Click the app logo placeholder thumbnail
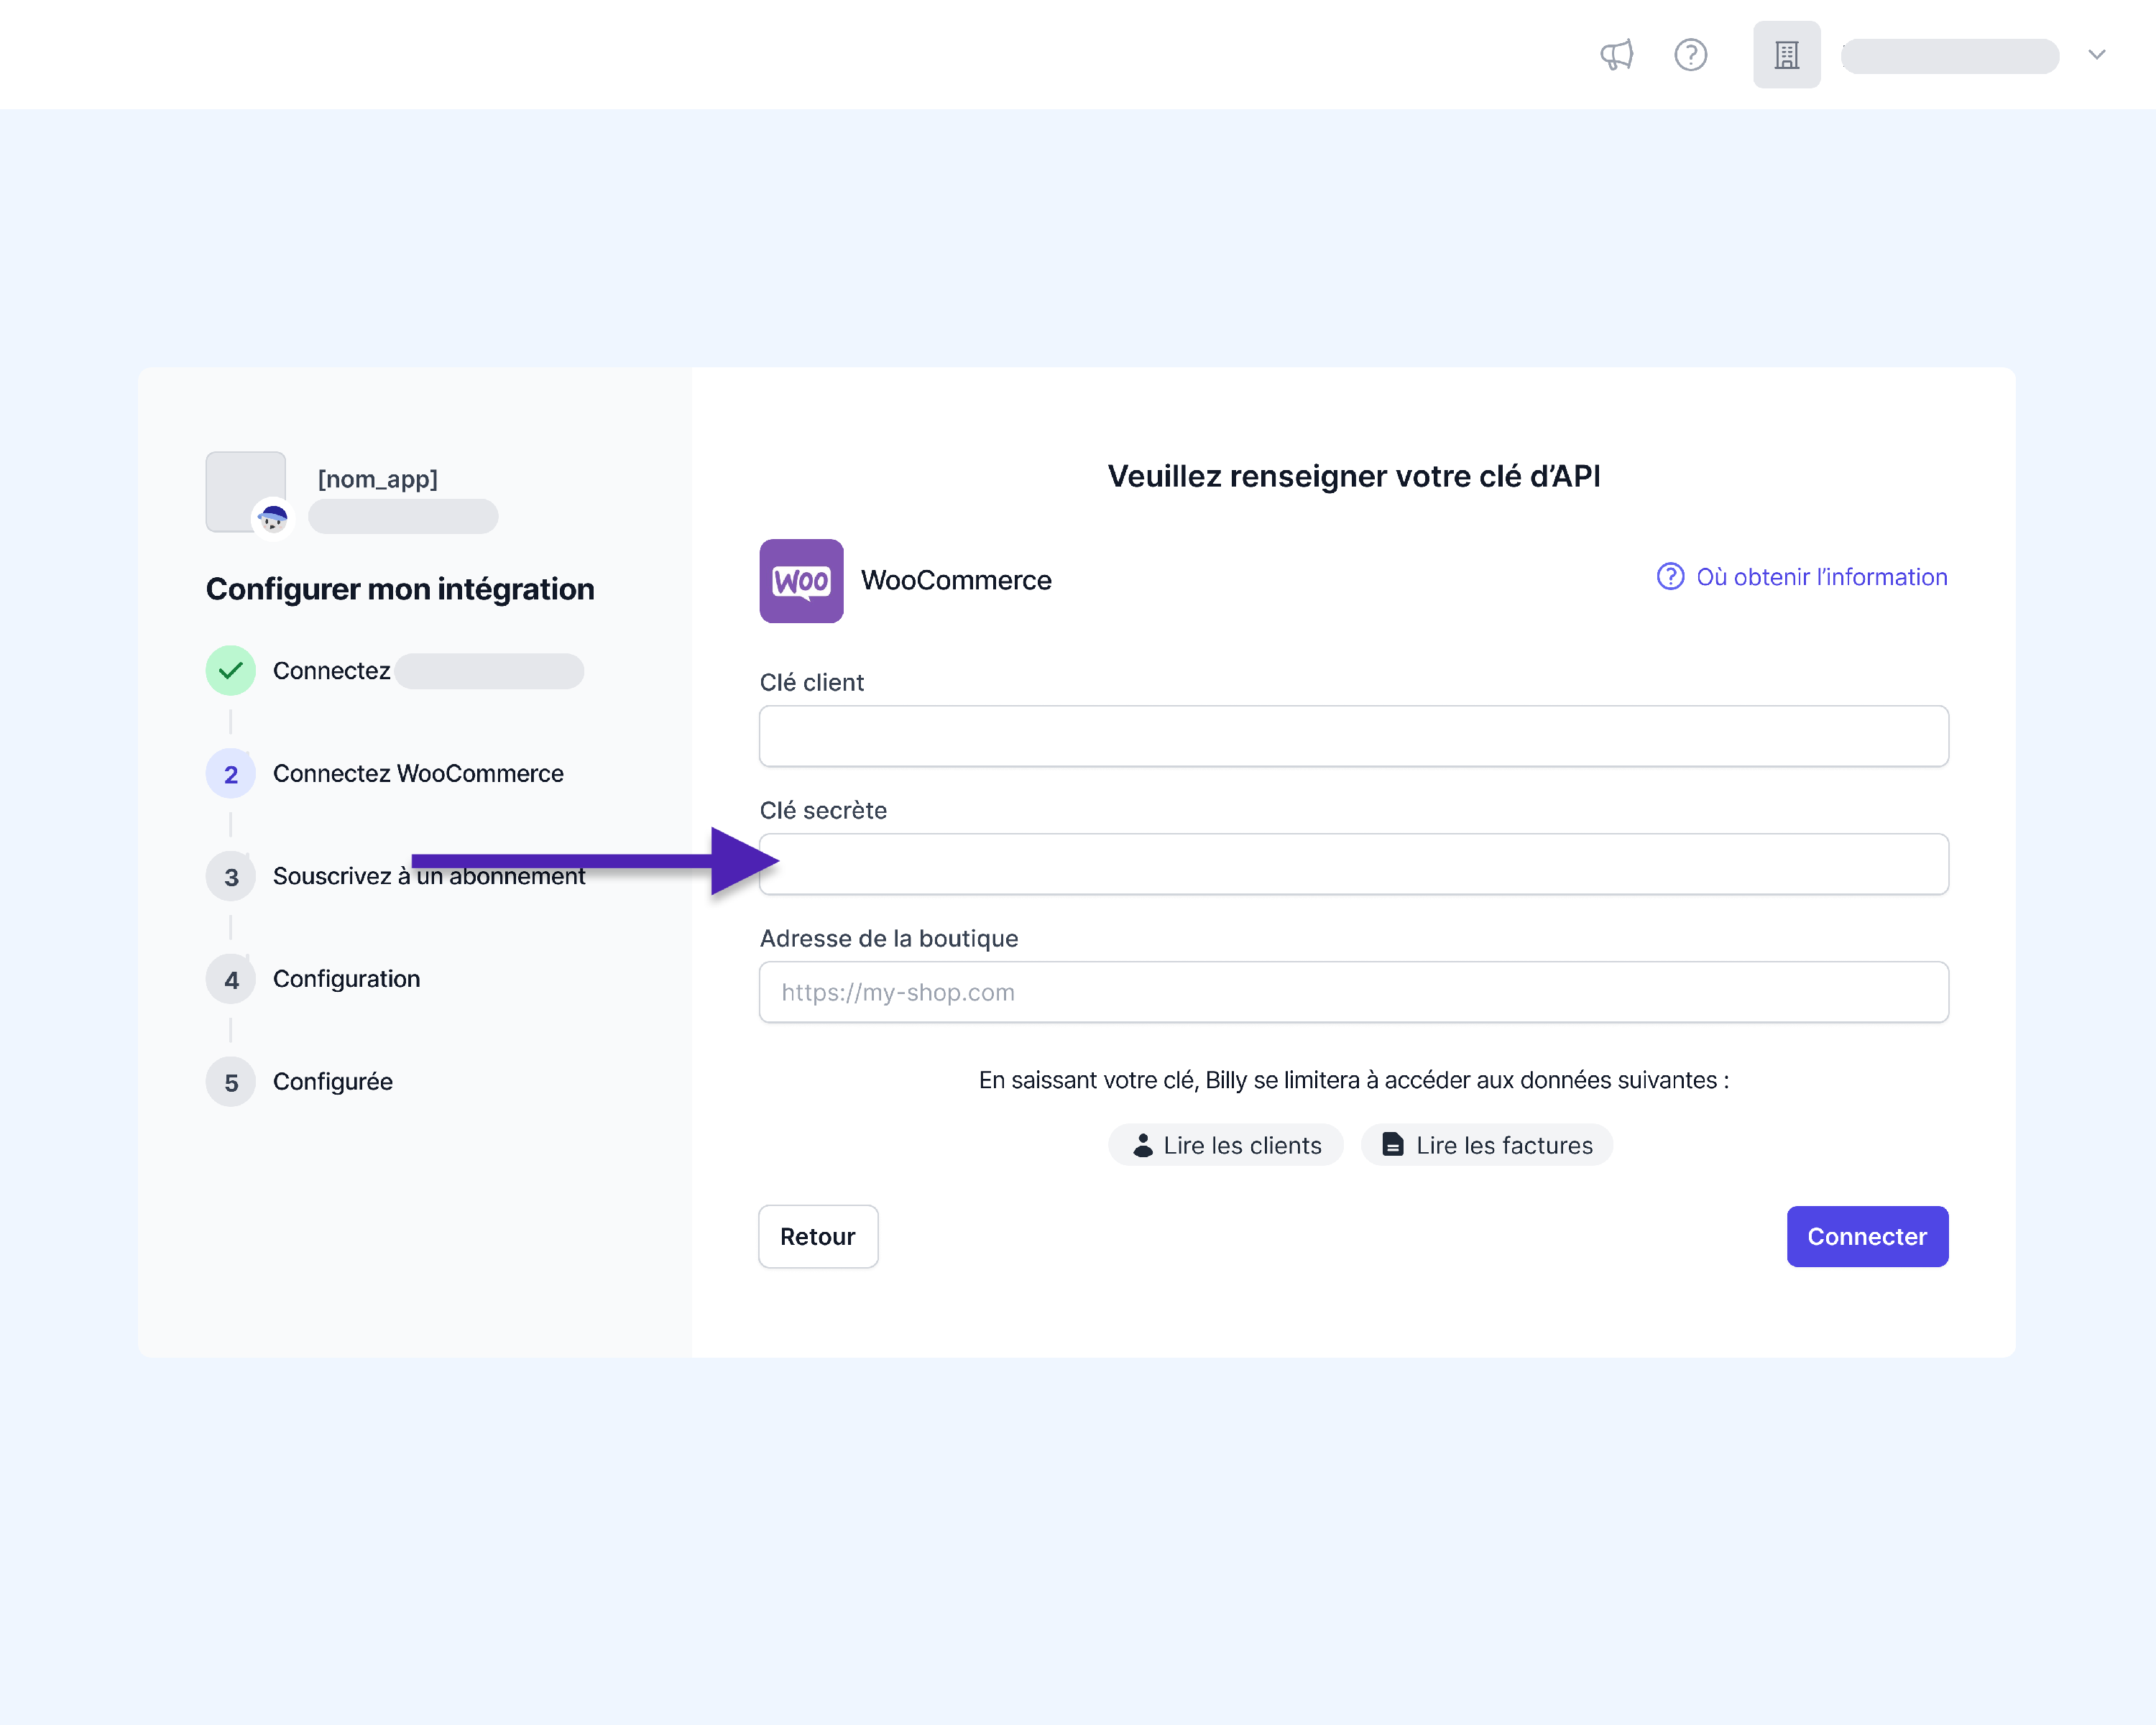 (x=245, y=491)
